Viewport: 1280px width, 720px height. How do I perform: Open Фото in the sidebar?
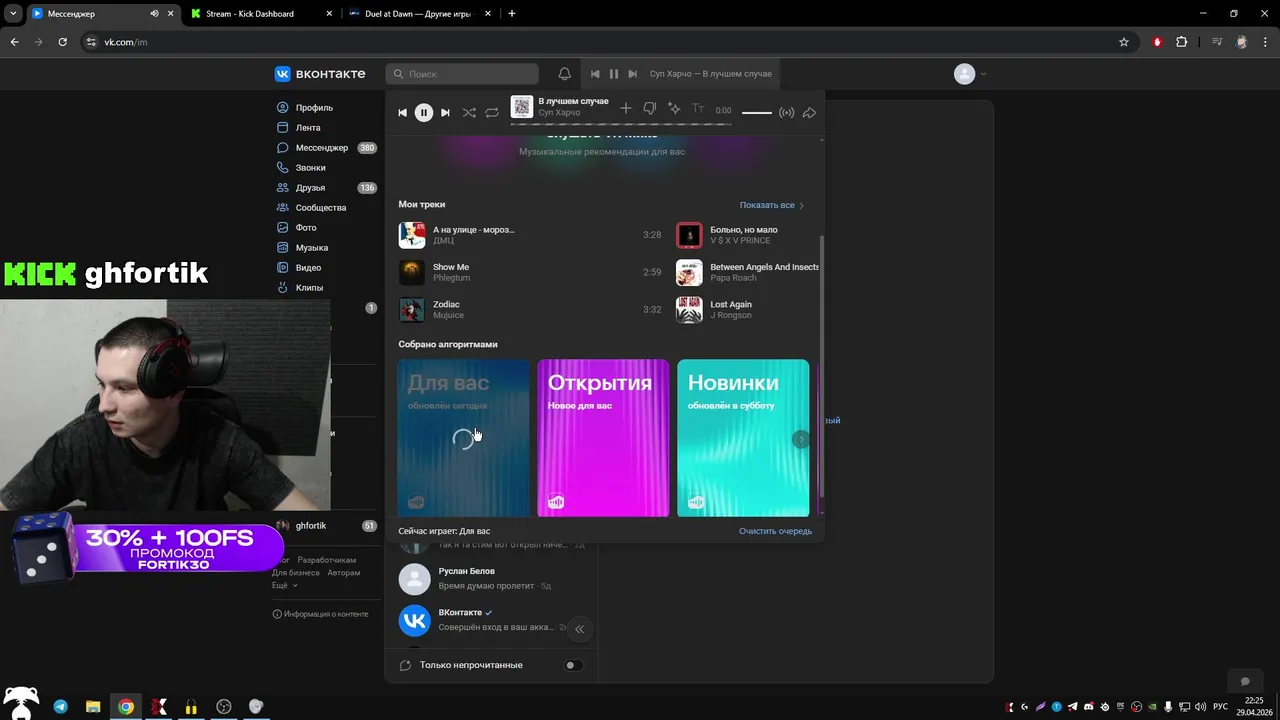(x=306, y=227)
